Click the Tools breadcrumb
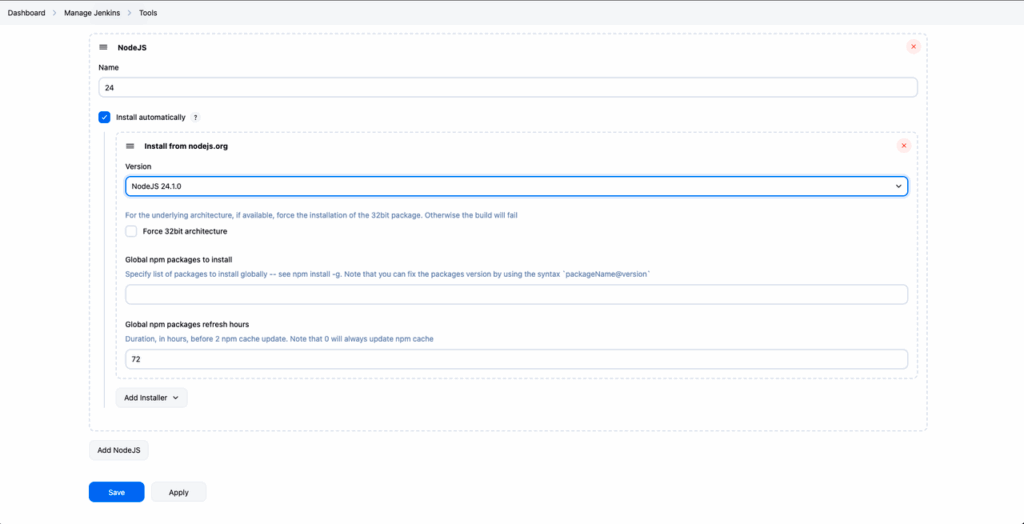 coord(148,13)
